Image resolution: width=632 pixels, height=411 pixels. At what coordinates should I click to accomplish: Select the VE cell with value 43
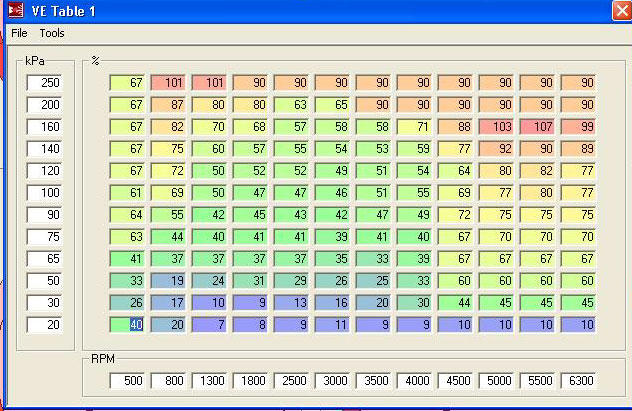291,215
